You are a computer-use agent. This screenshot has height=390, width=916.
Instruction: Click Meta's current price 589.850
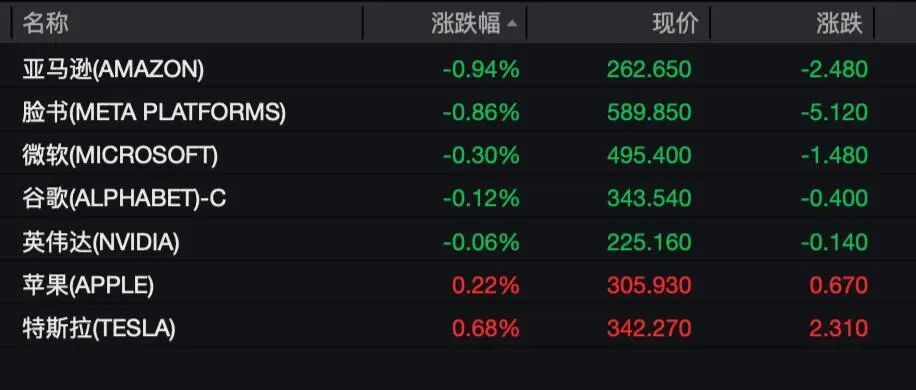649,112
